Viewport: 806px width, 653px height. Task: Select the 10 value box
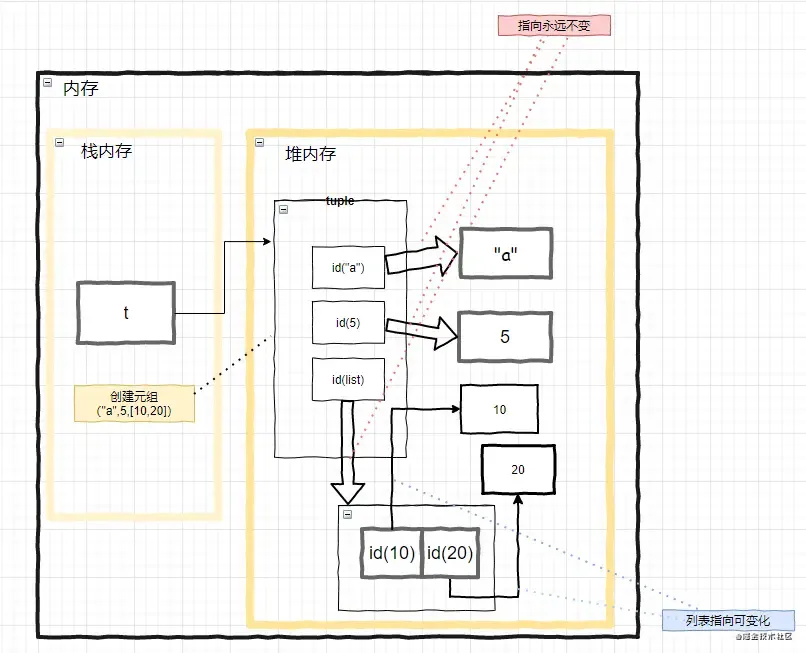pyautogui.click(x=498, y=410)
